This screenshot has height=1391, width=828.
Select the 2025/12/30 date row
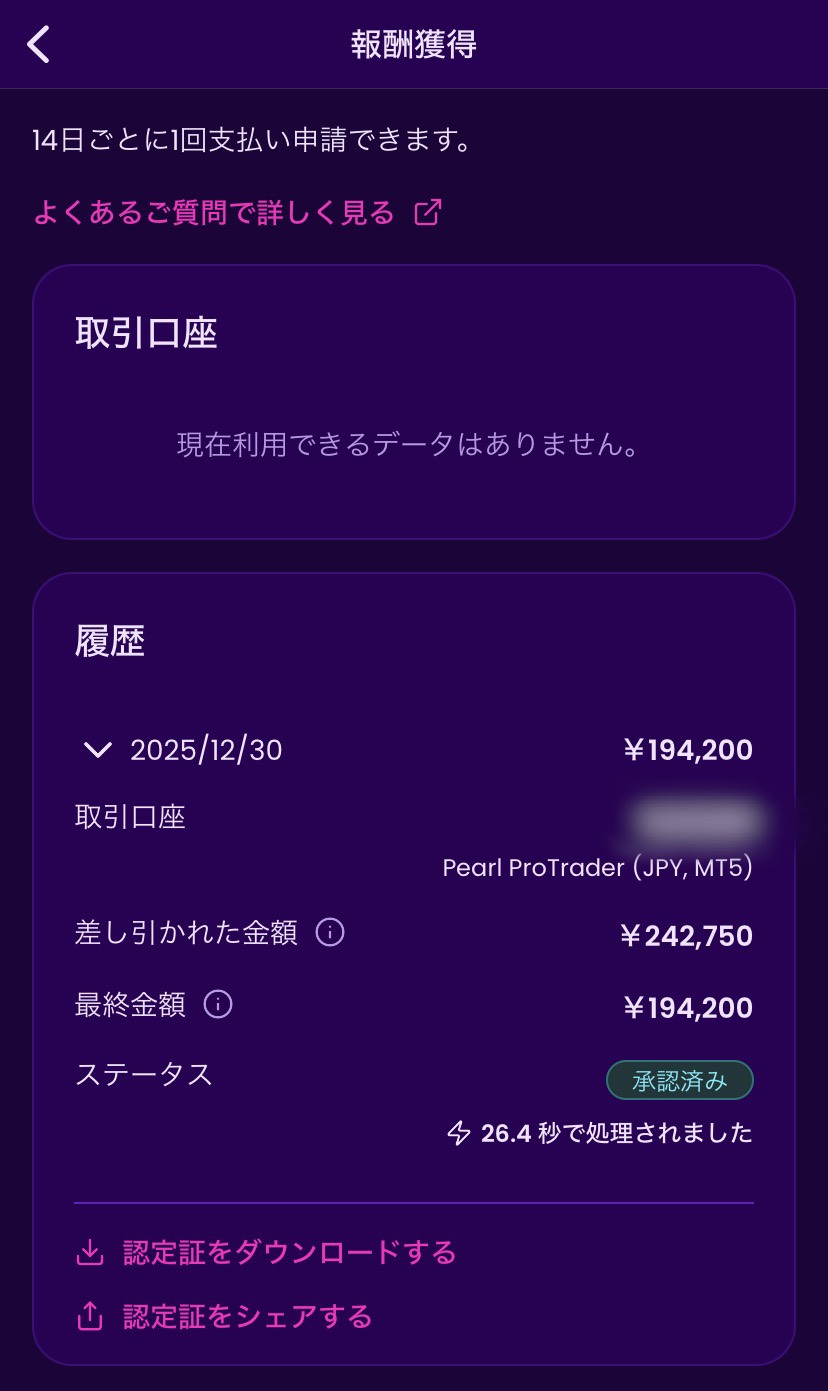[x=206, y=750]
